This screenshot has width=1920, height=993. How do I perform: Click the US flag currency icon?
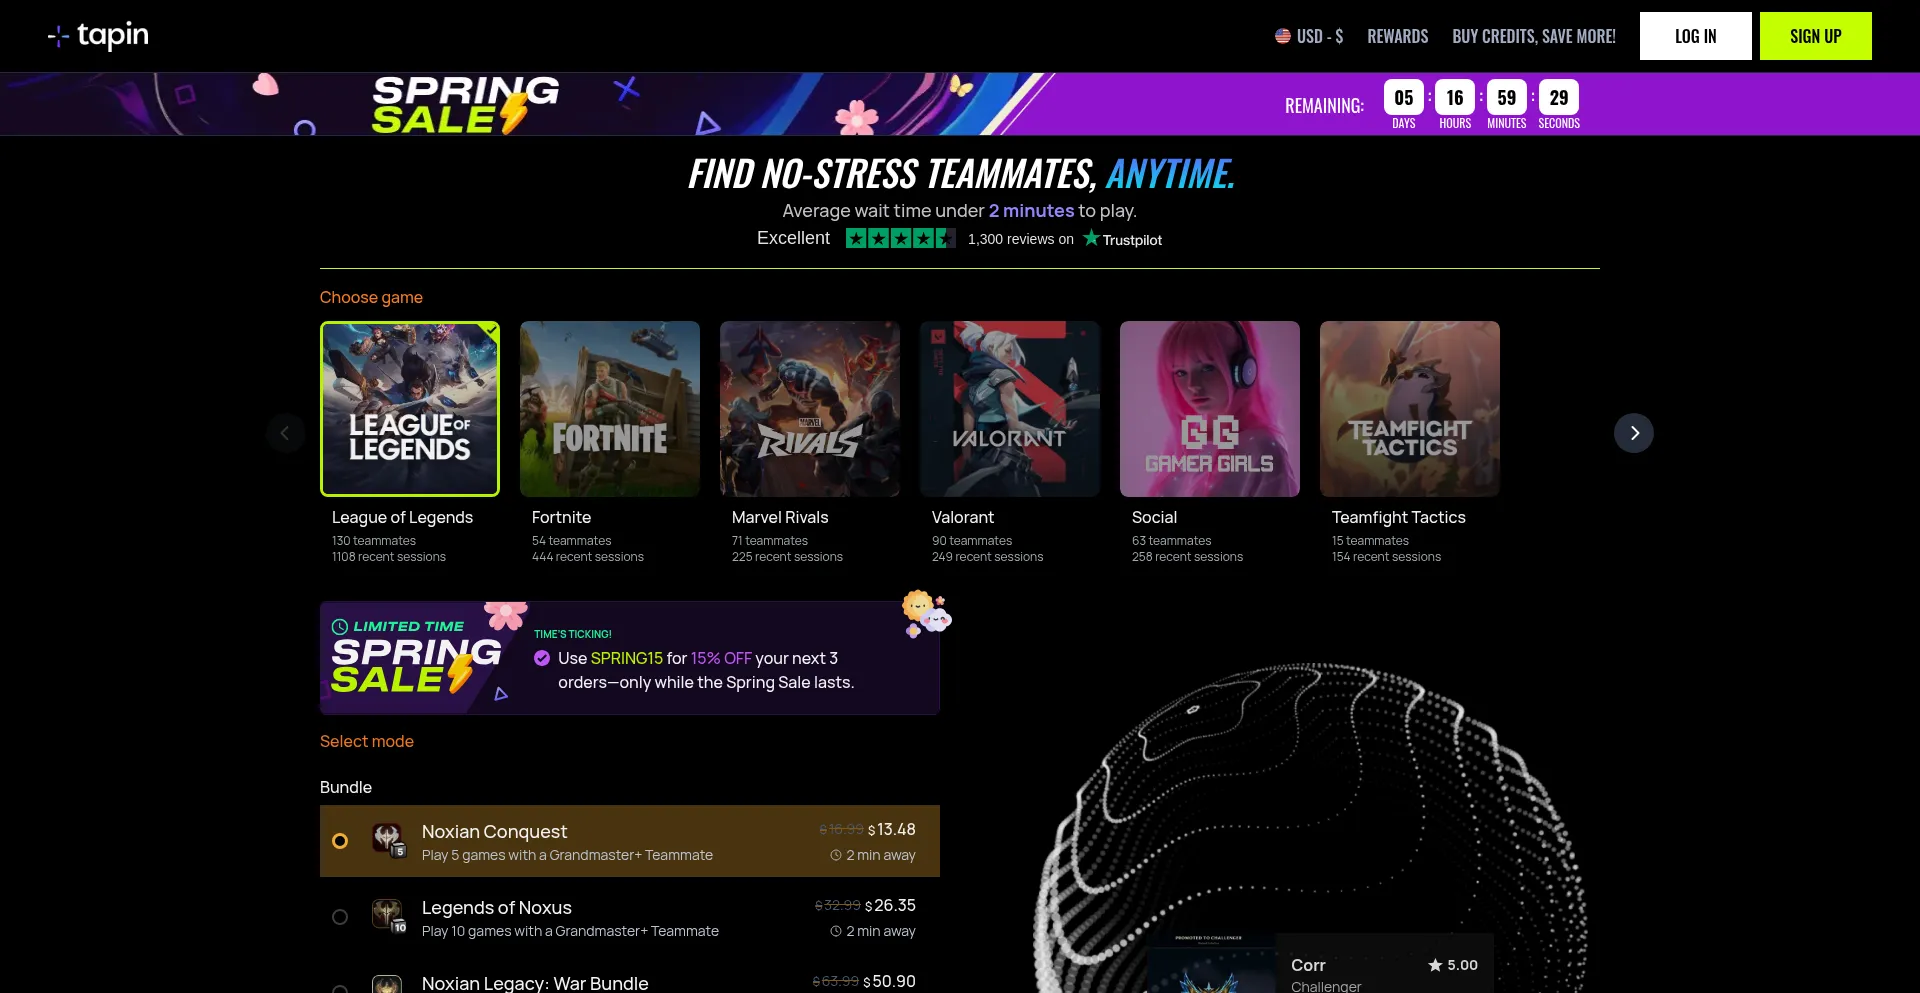pos(1283,36)
